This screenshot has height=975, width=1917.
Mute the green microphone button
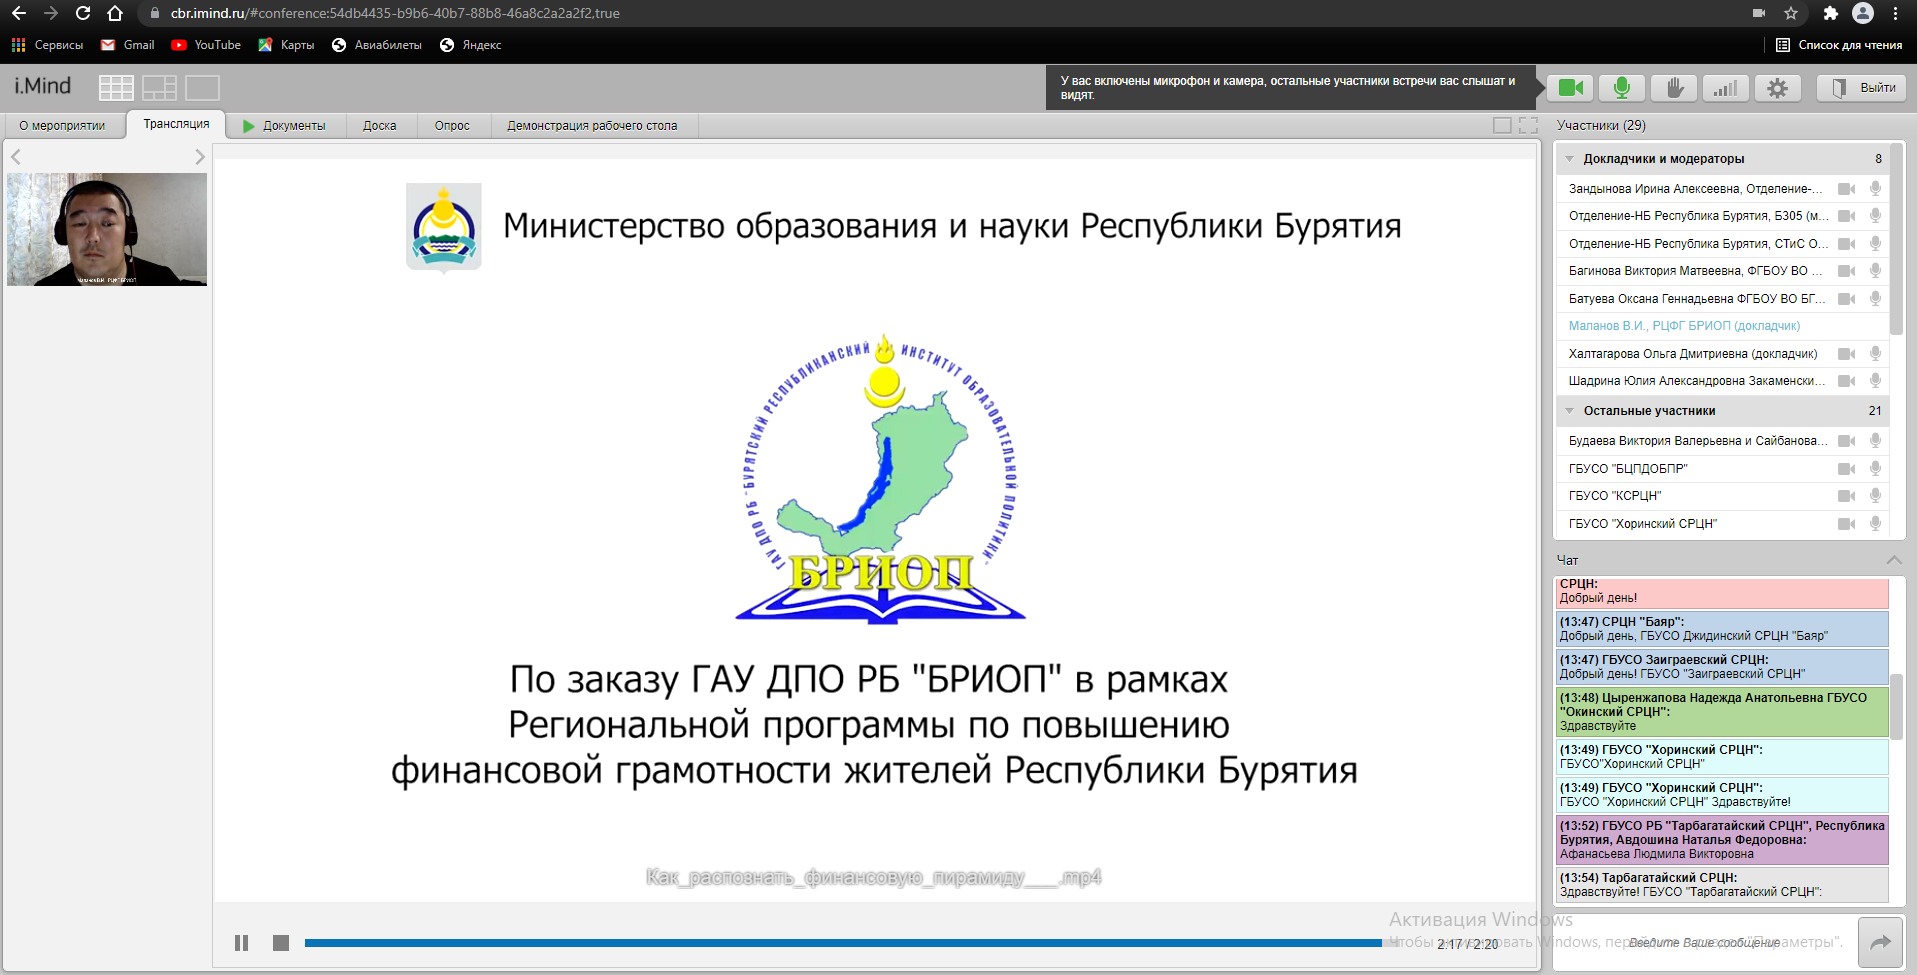click(1622, 88)
